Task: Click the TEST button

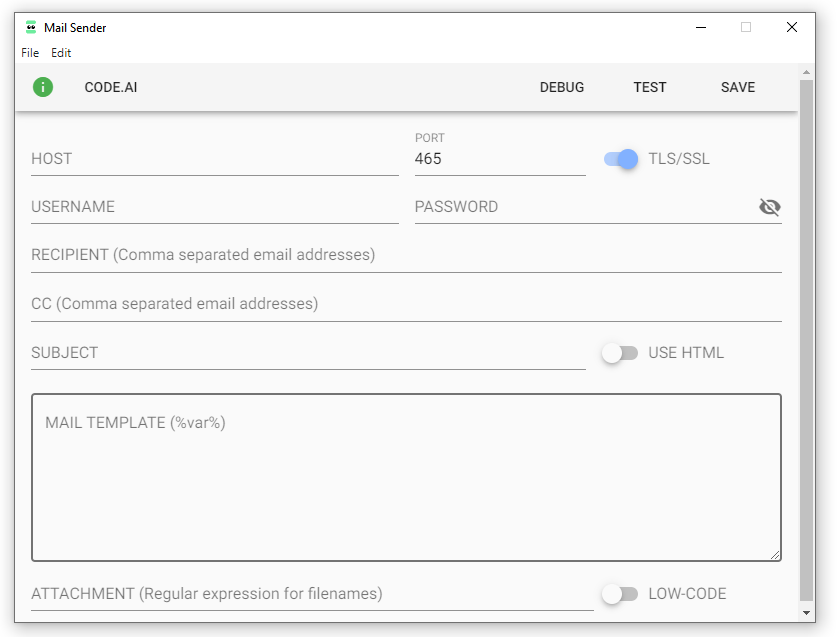Action: [x=649, y=87]
